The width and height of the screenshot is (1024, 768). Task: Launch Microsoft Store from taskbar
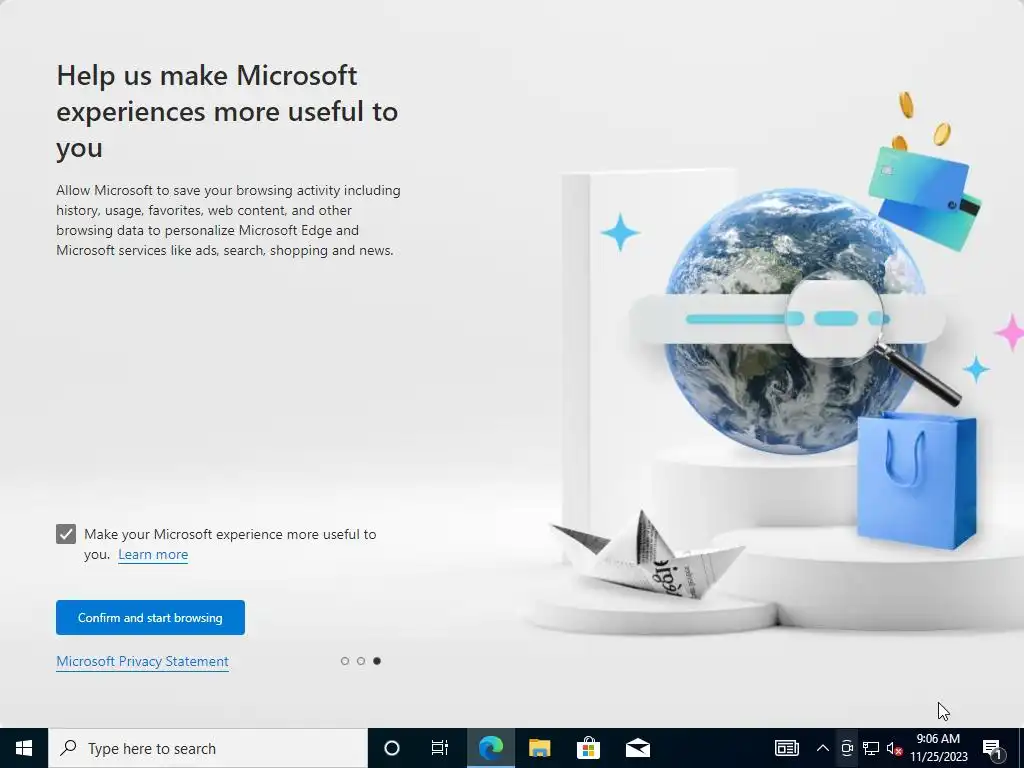click(588, 748)
